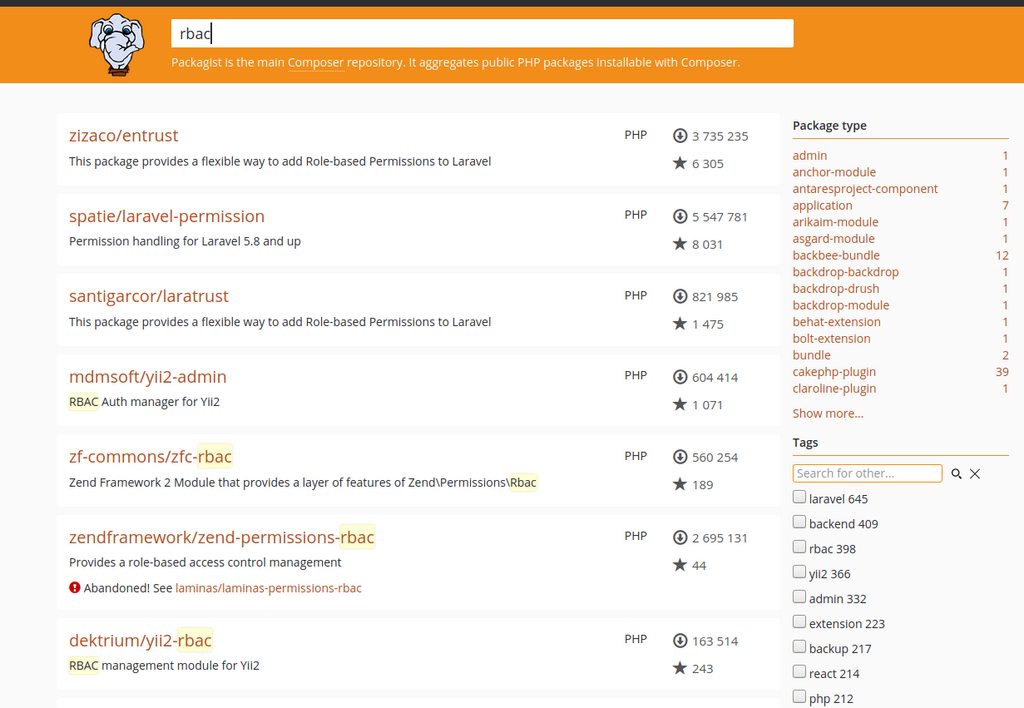Open the zizaco/entrust package
The width and height of the screenshot is (1024, 708).
[x=123, y=135]
